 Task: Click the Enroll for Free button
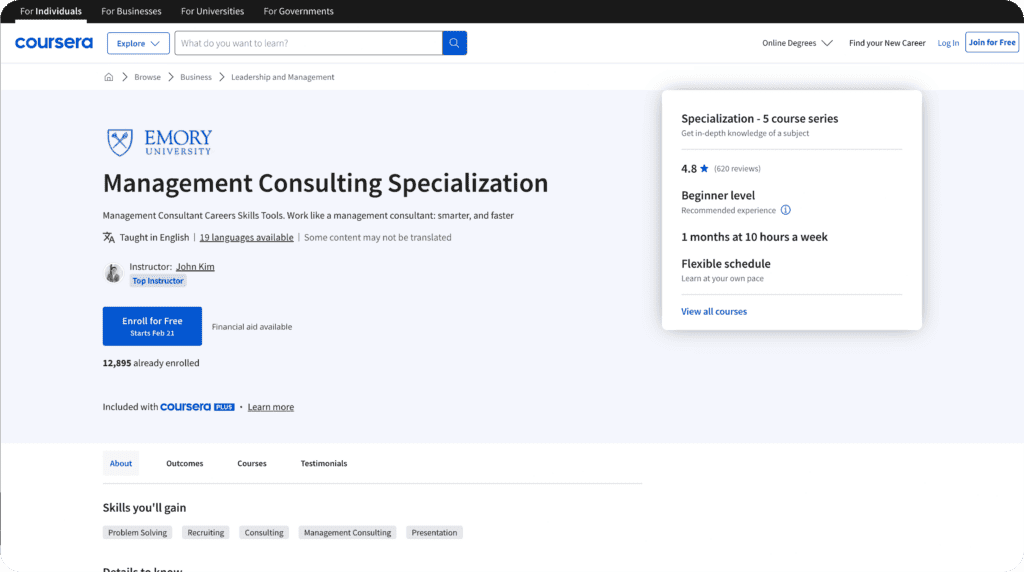pyautogui.click(x=152, y=326)
